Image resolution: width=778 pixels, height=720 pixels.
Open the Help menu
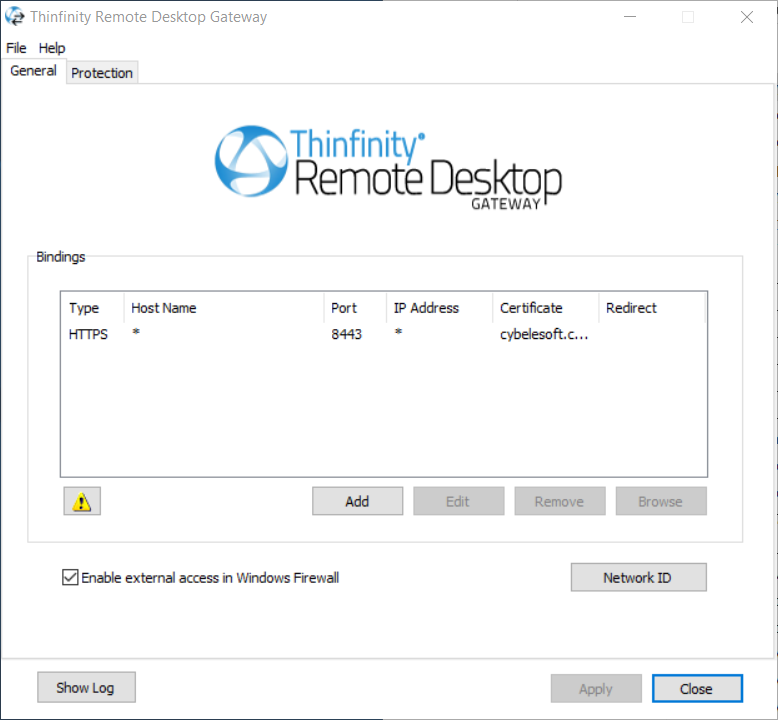coord(52,48)
